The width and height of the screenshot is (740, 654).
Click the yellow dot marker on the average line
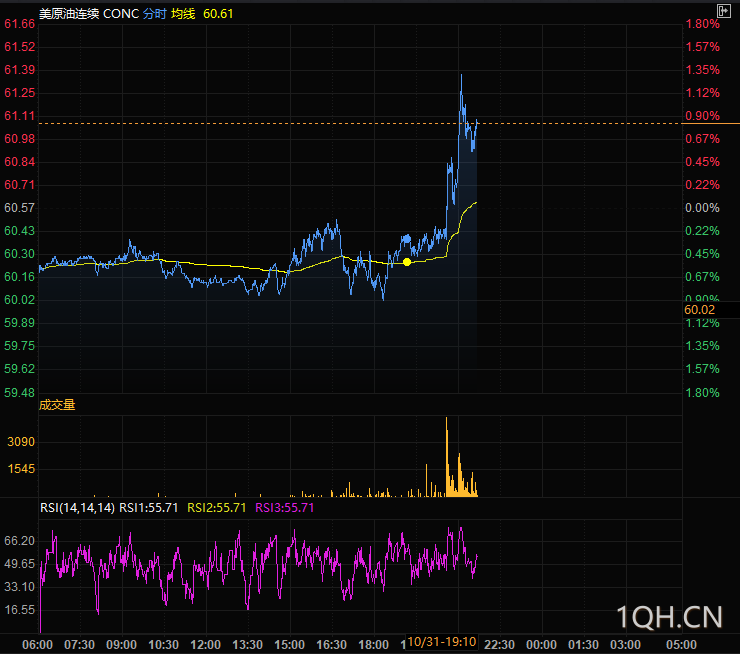tap(407, 262)
